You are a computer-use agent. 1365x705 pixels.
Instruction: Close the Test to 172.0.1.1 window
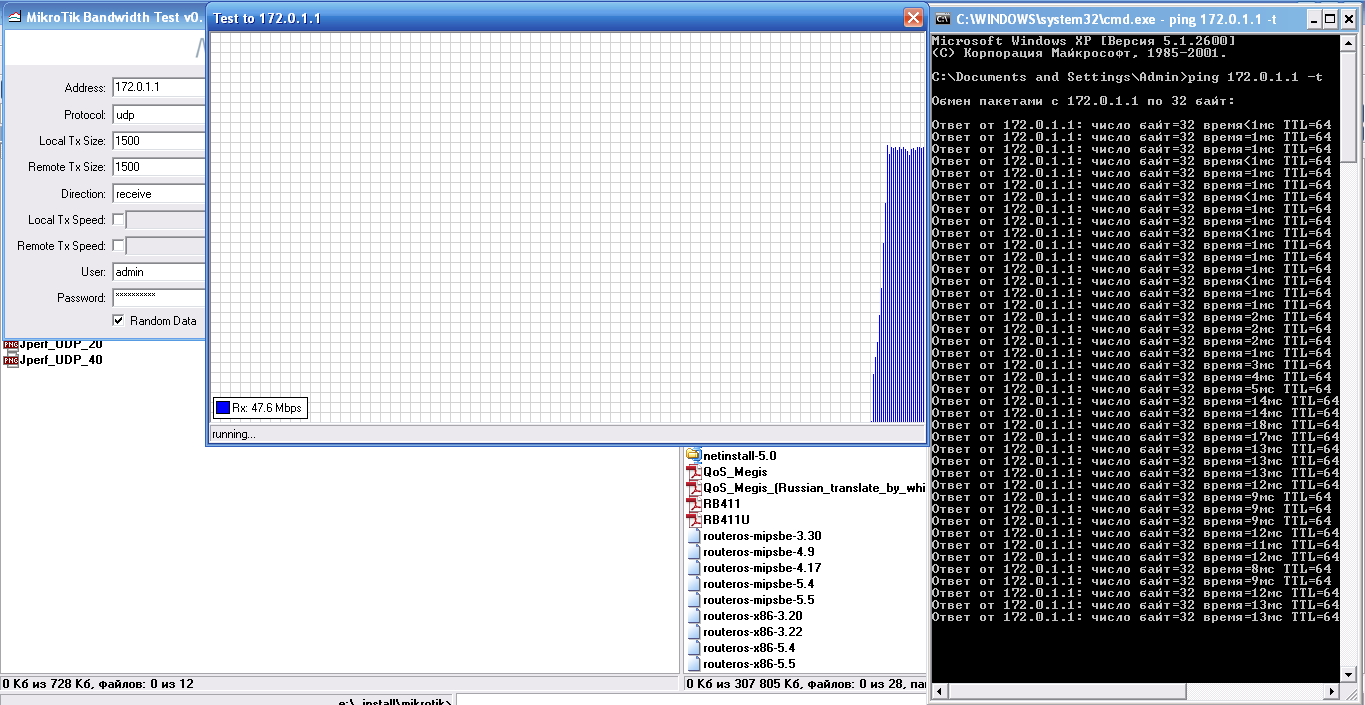912,18
